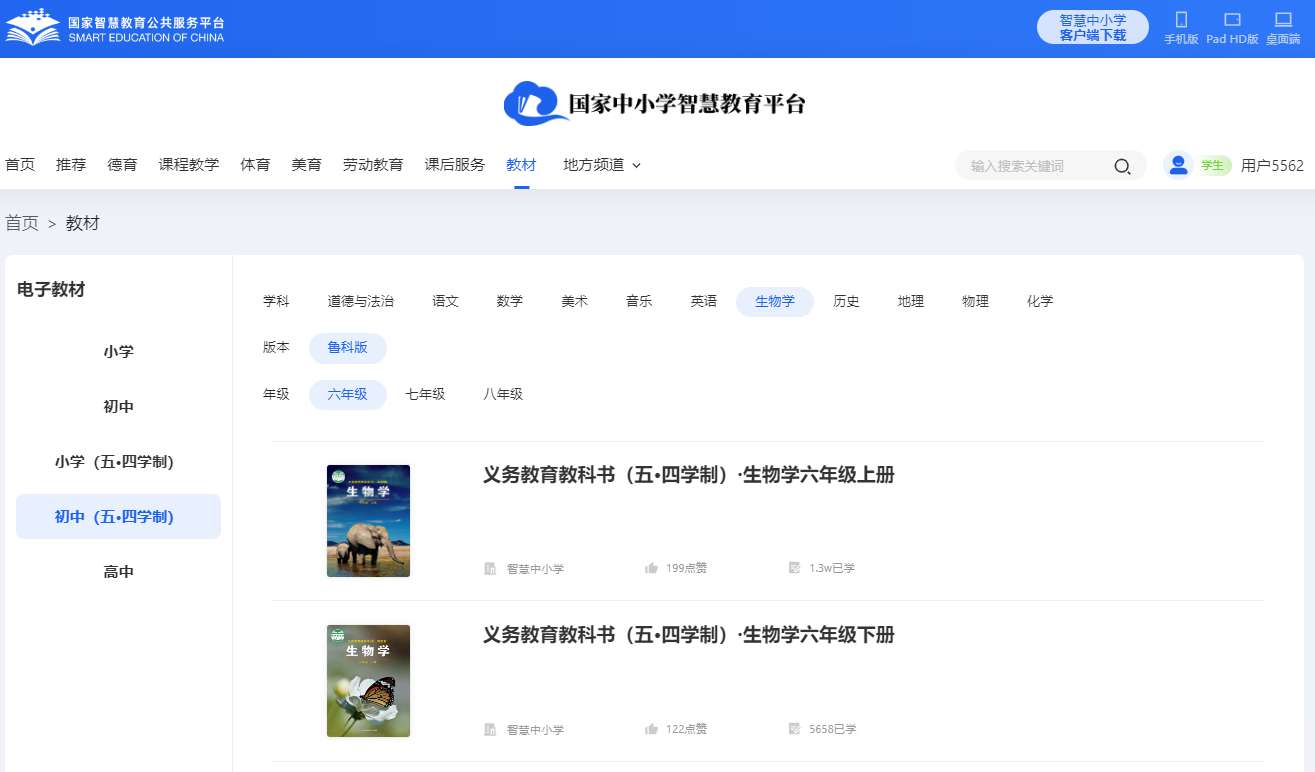Viewport: 1315px width, 772px height.
Task: Click the 1.3w已学 text
Action: [832, 568]
